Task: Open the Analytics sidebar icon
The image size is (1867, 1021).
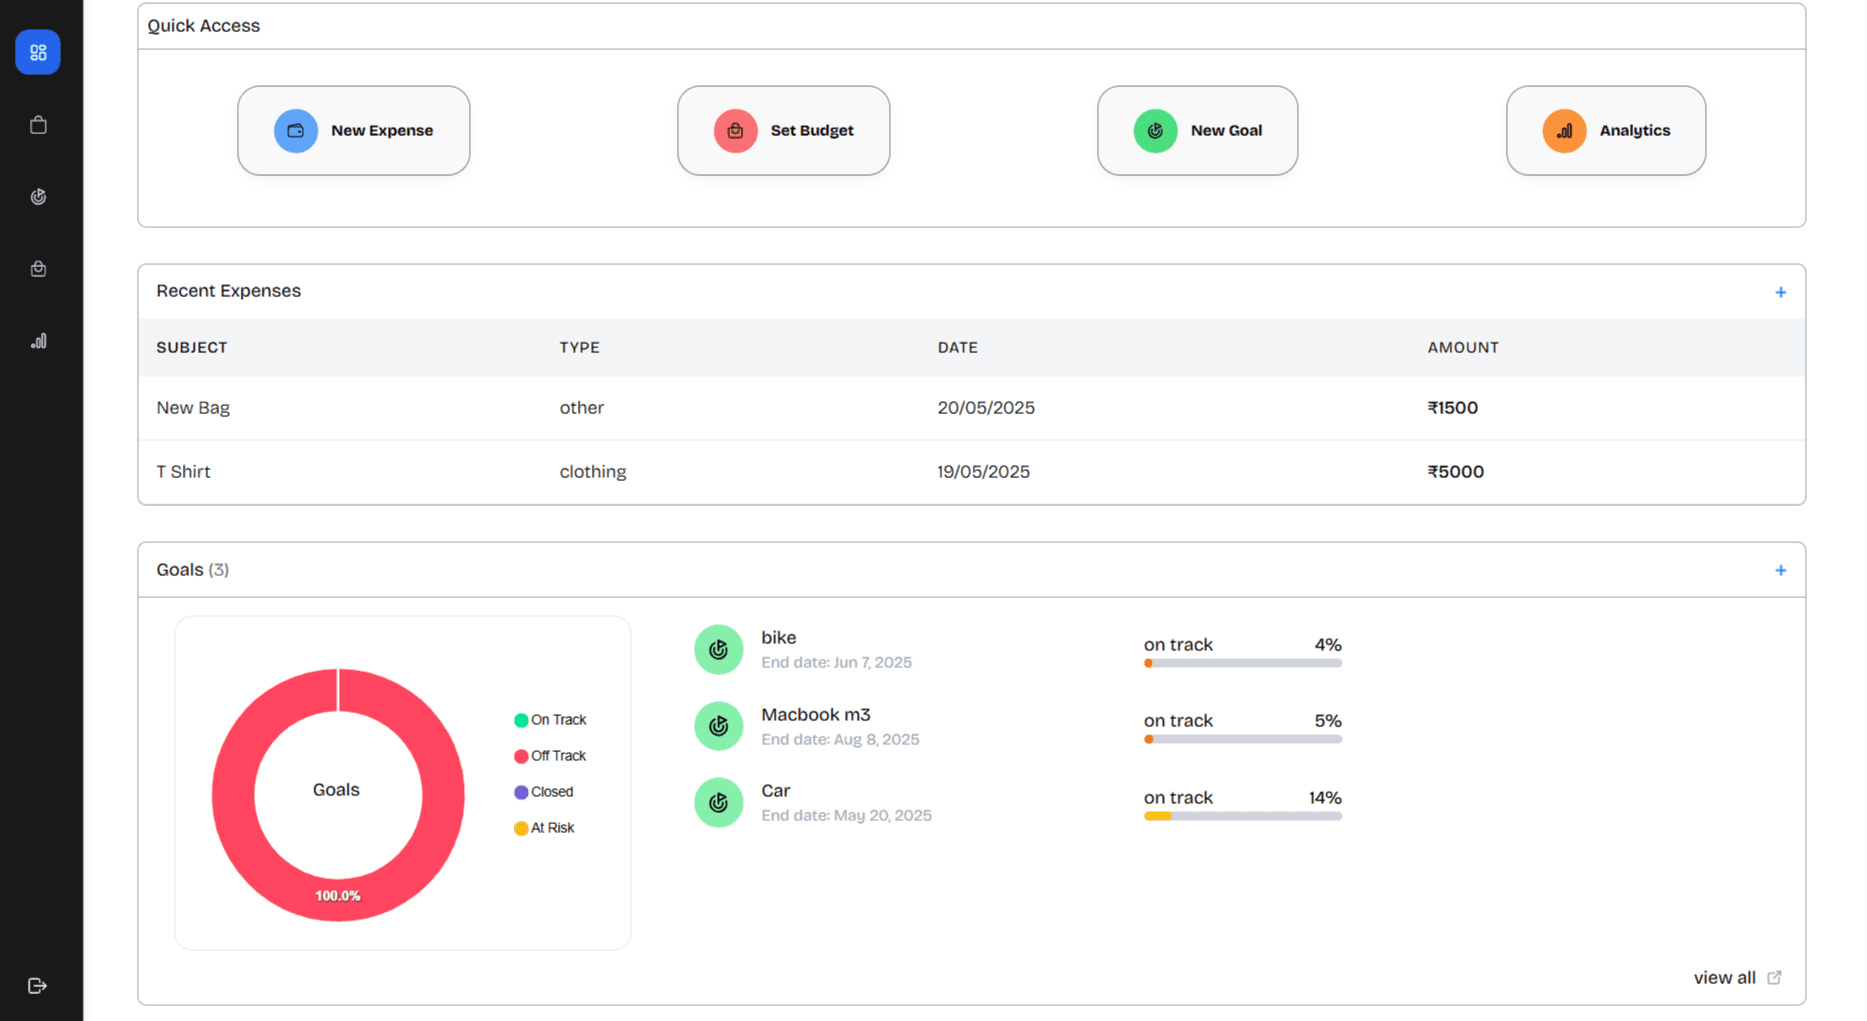Action: [x=38, y=340]
